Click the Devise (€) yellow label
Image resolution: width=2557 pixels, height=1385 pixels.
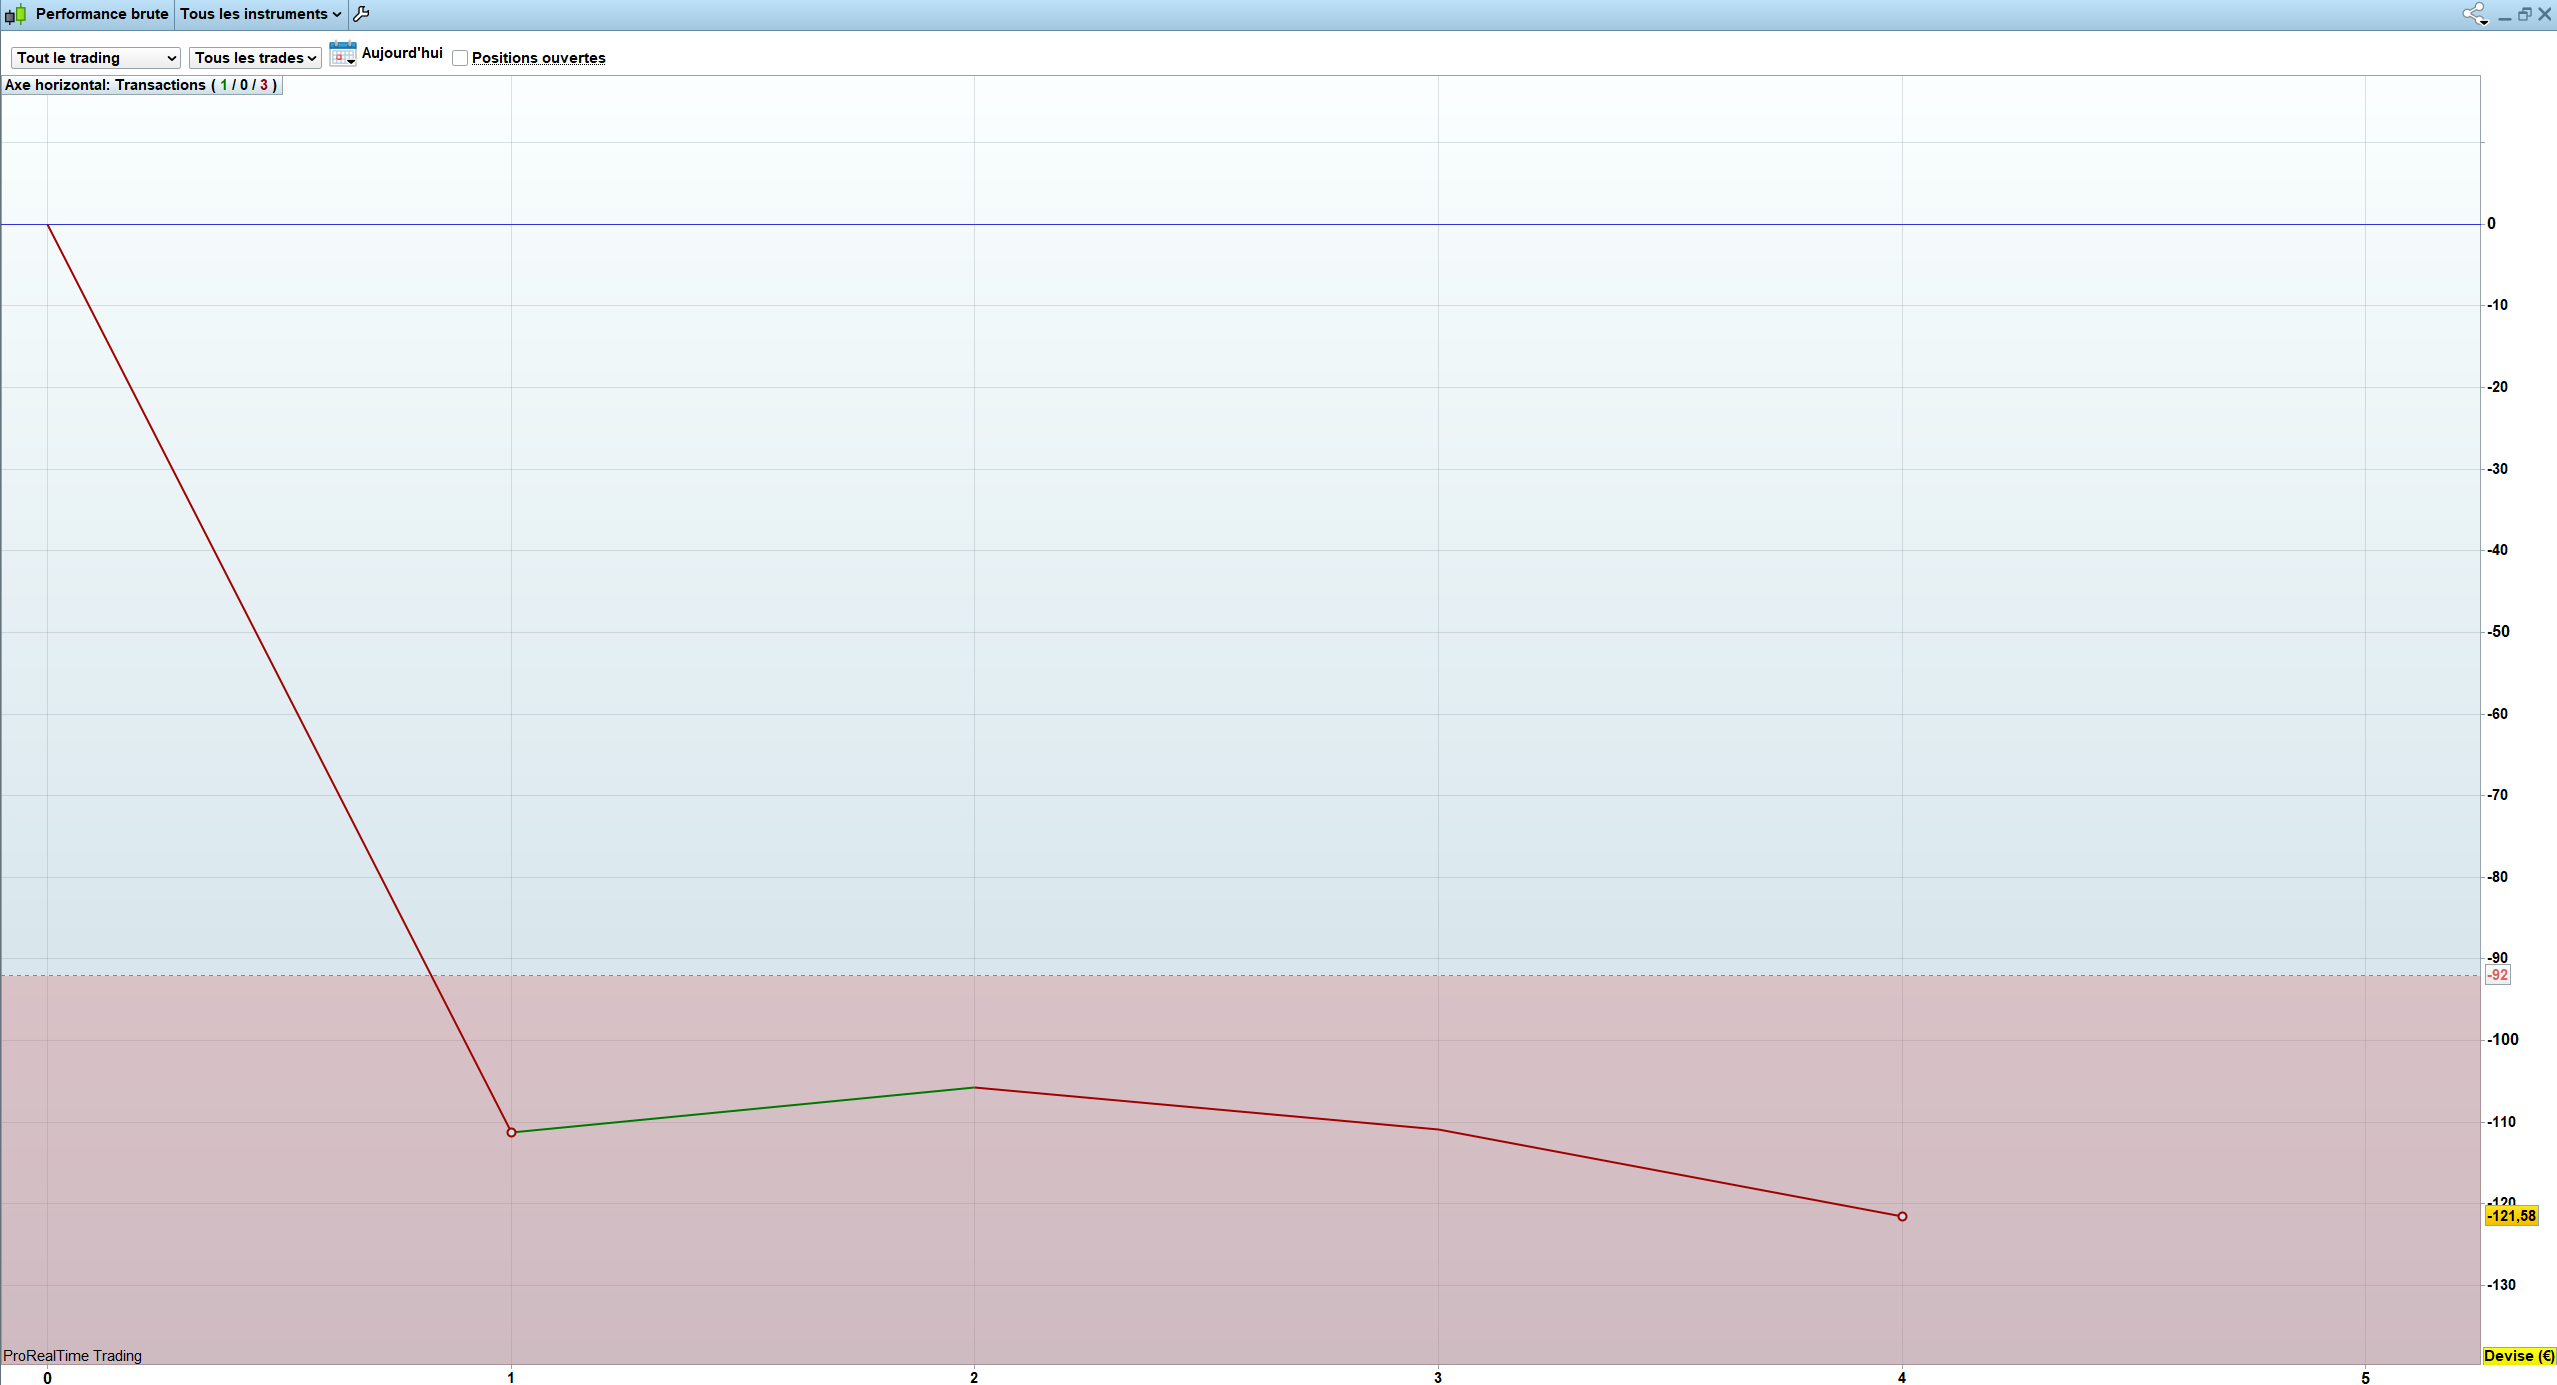click(2518, 1356)
